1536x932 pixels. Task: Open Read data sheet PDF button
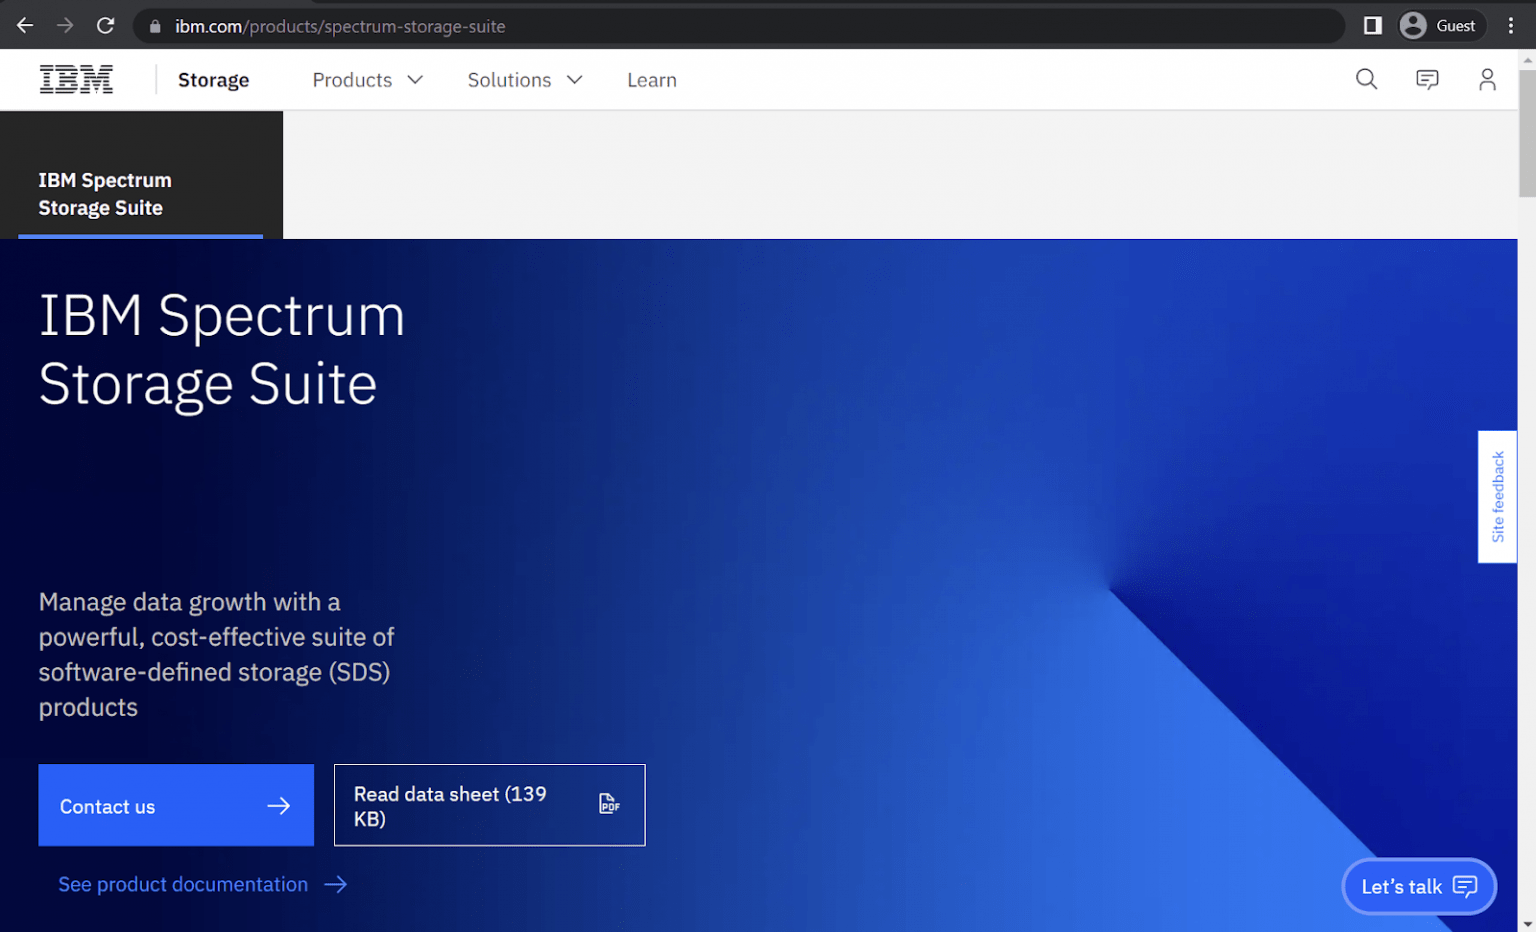point(489,806)
